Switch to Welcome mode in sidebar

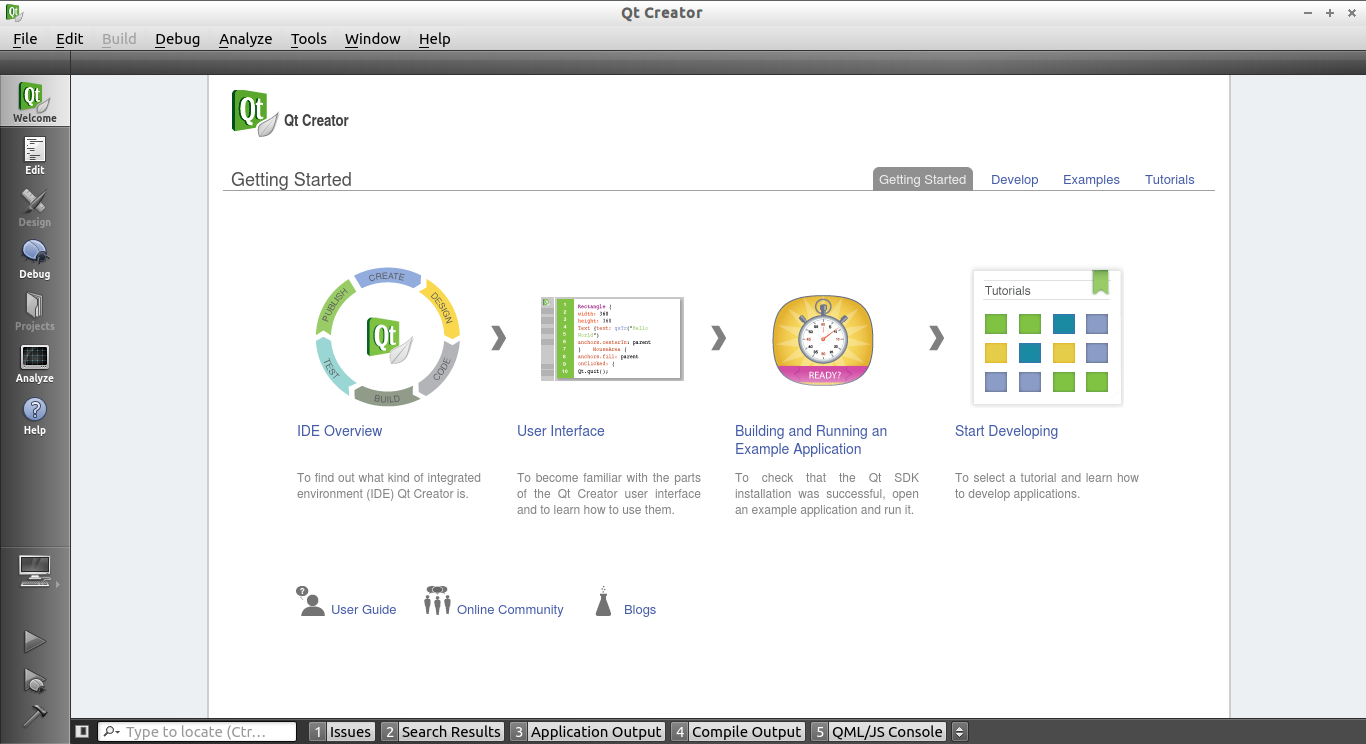pos(35,101)
